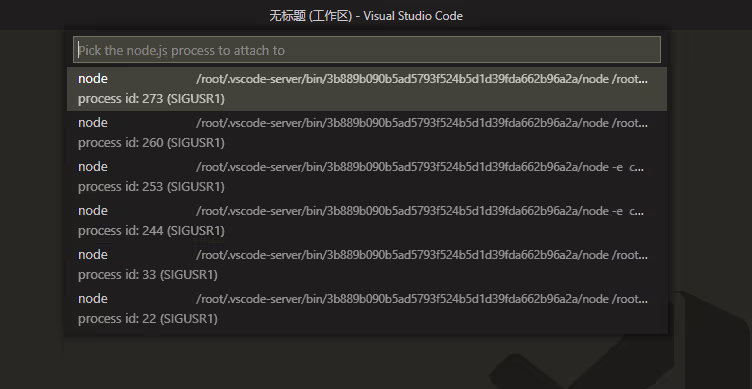The width and height of the screenshot is (752, 389).
Task: Select node process id 260
Action: tap(367, 133)
